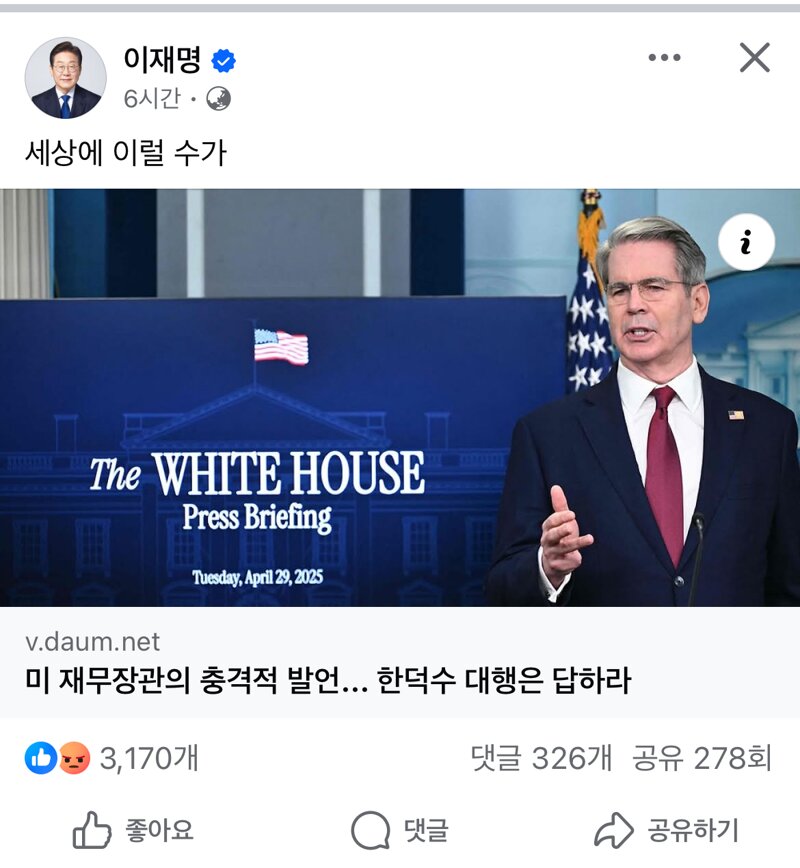
Task: Click the 댓글 comment button
Action: click(400, 830)
